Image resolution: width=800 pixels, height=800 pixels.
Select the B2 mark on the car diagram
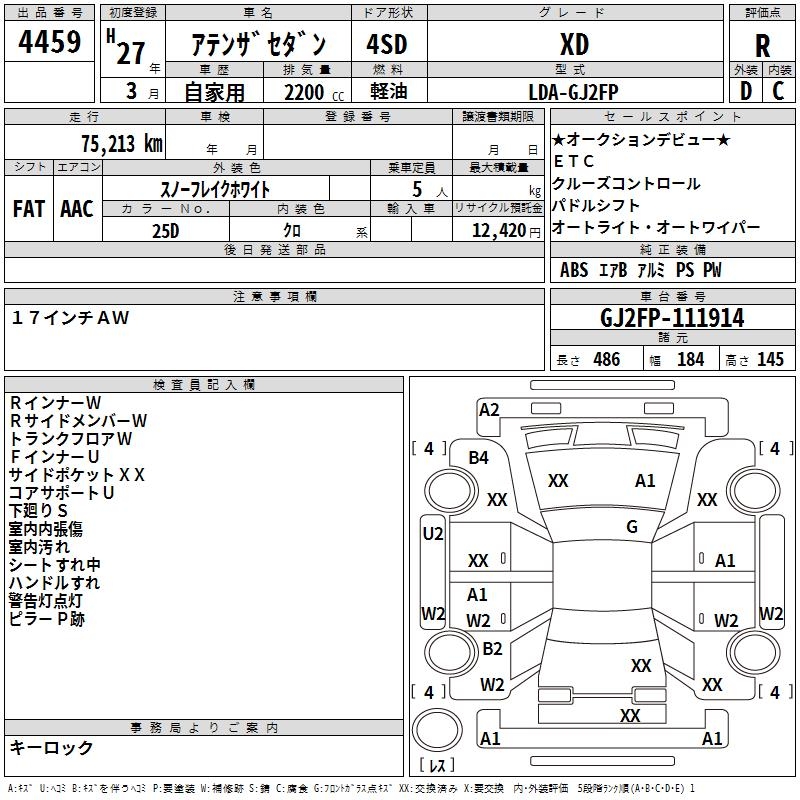coord(492,648)
